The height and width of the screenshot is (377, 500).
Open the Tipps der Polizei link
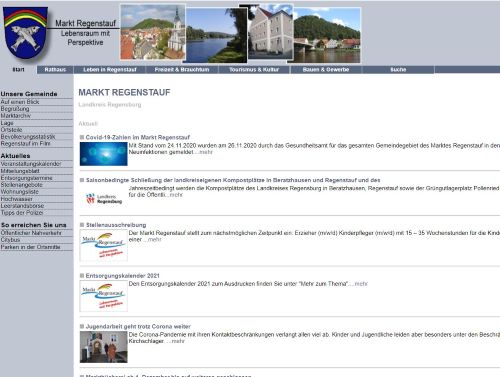pyautogui.click(x=22, y=213)
